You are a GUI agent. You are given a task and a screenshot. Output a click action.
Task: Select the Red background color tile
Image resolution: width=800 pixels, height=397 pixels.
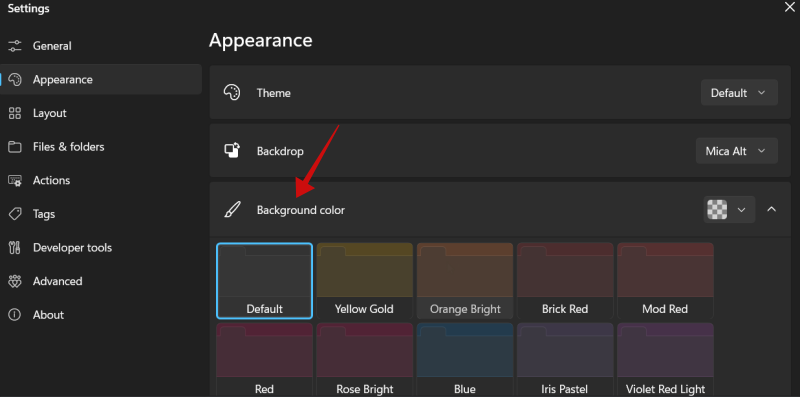[264, 360]
